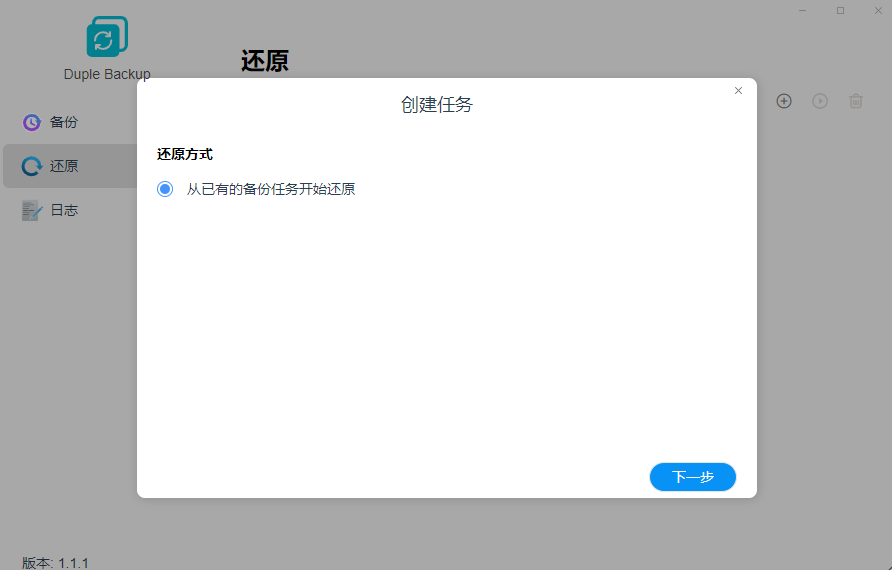Click the 版本: 1.1.1 version label

pos(56,563)
